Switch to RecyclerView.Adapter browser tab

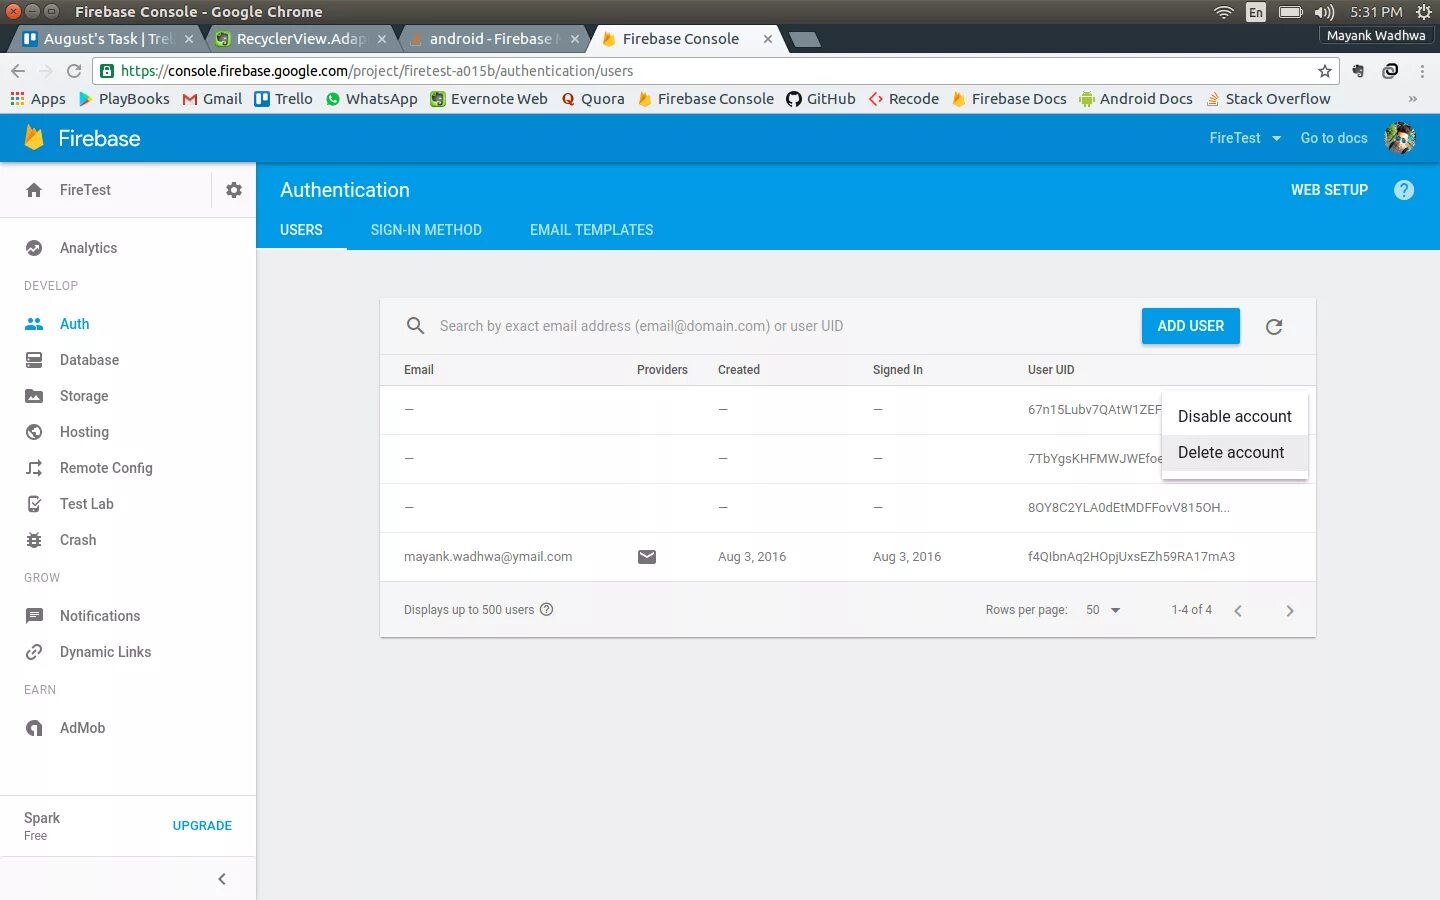(301, 39)
